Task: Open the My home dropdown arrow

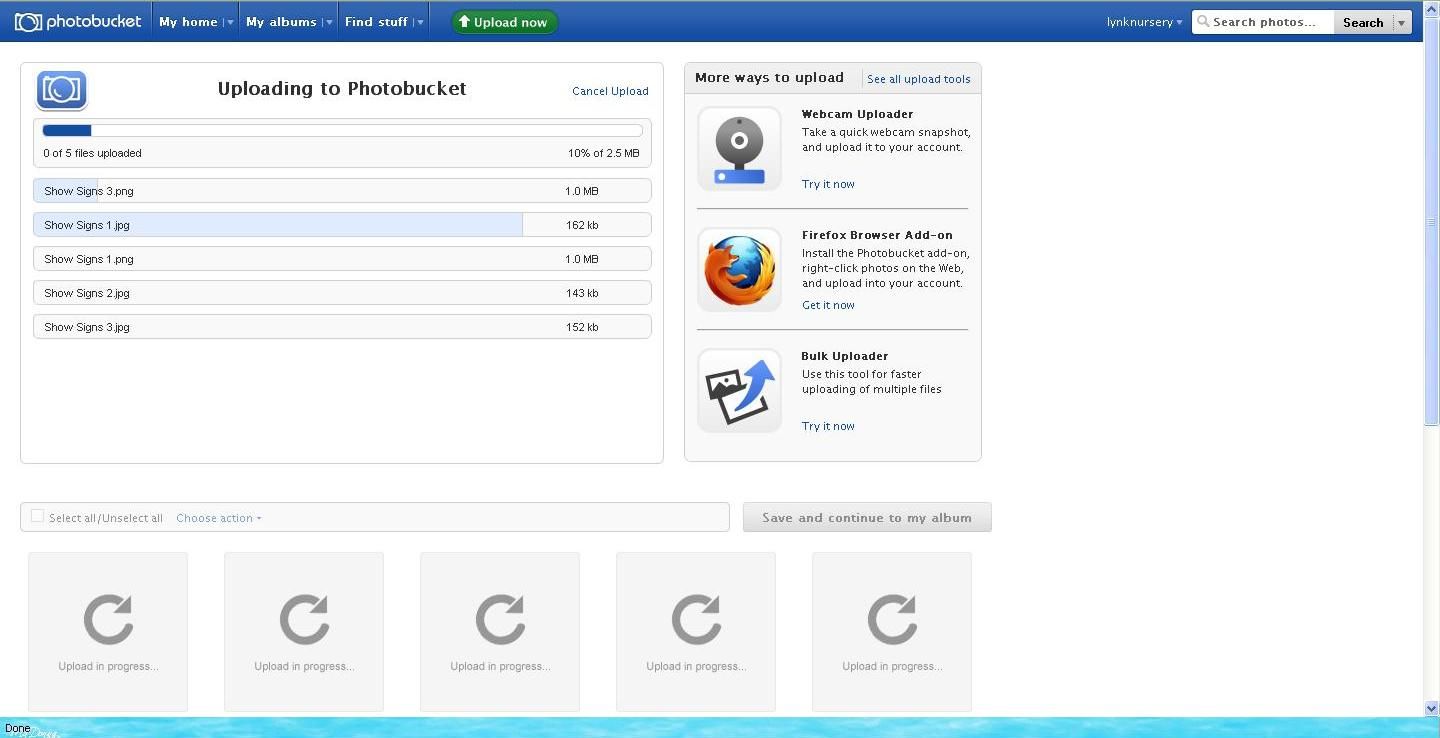Action: click(229, 22)
